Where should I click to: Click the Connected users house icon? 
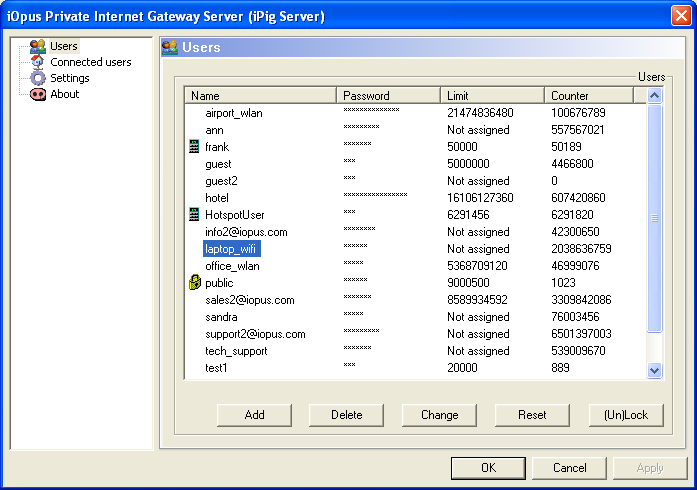[37, 62]
